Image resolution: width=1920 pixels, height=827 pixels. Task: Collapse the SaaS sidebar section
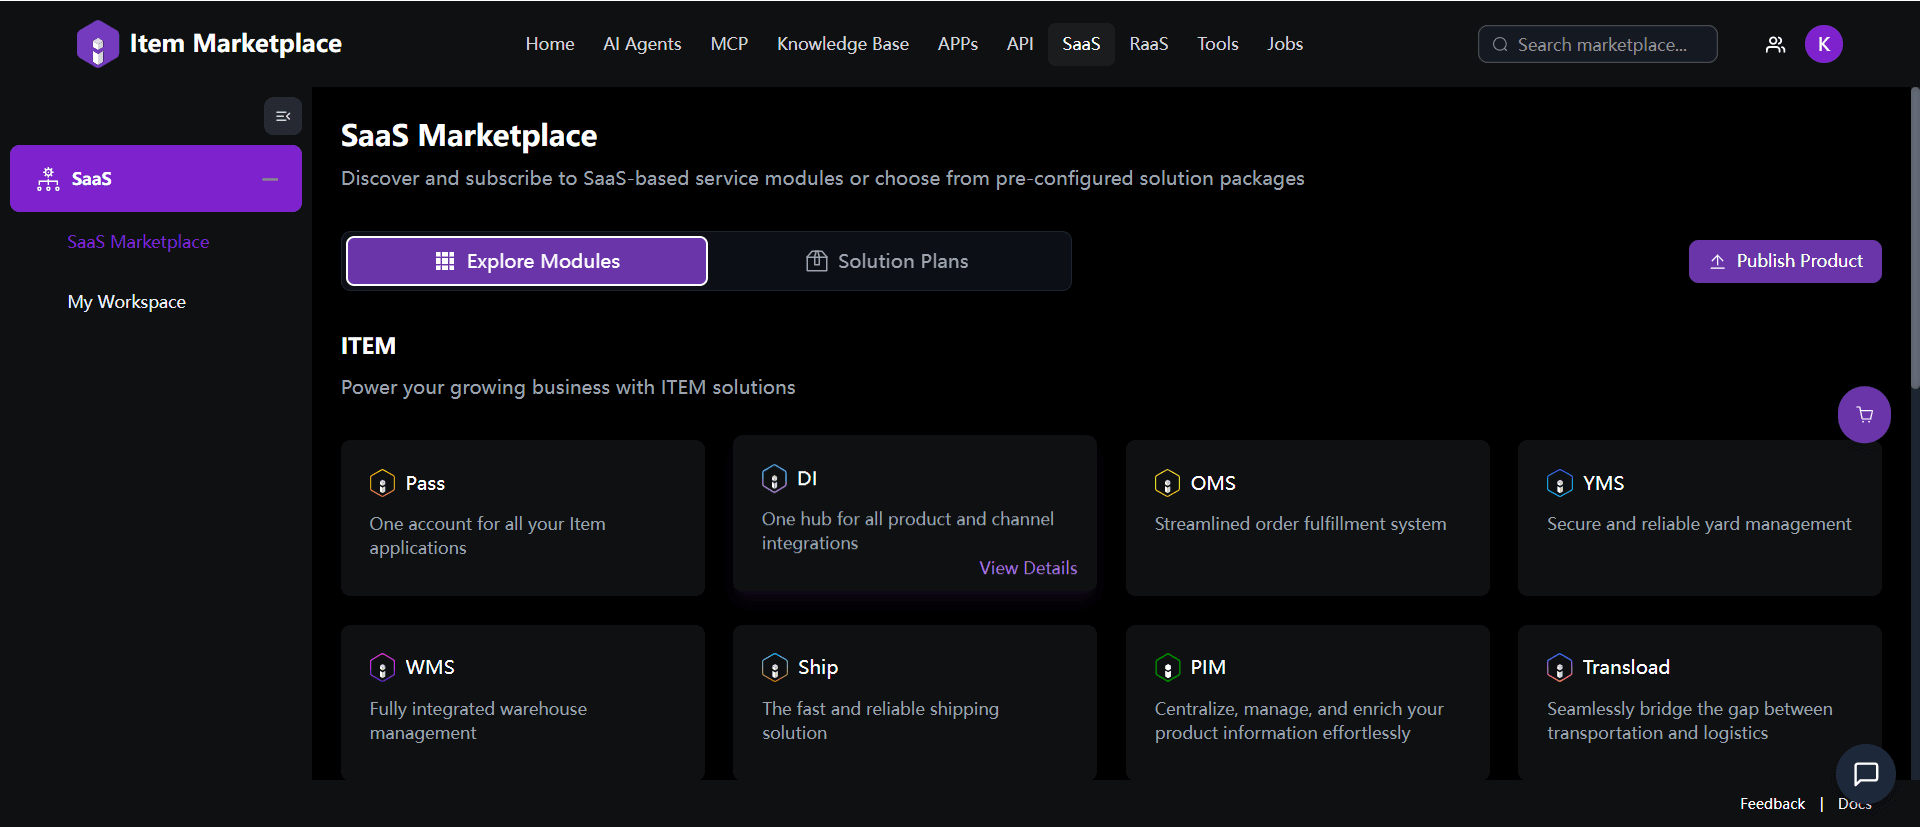point(270,179)
